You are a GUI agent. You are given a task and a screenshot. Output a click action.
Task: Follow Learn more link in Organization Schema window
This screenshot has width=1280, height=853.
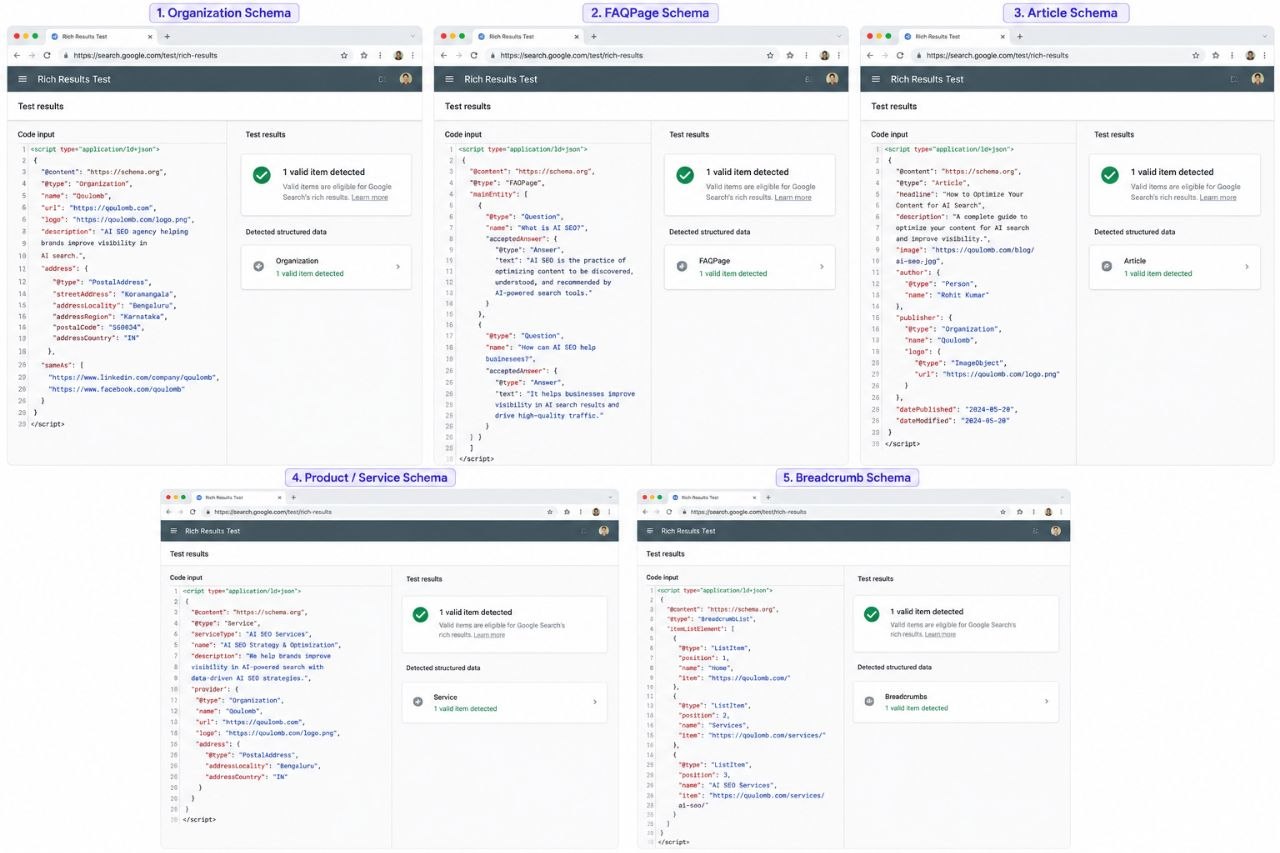tap(370, 197)
